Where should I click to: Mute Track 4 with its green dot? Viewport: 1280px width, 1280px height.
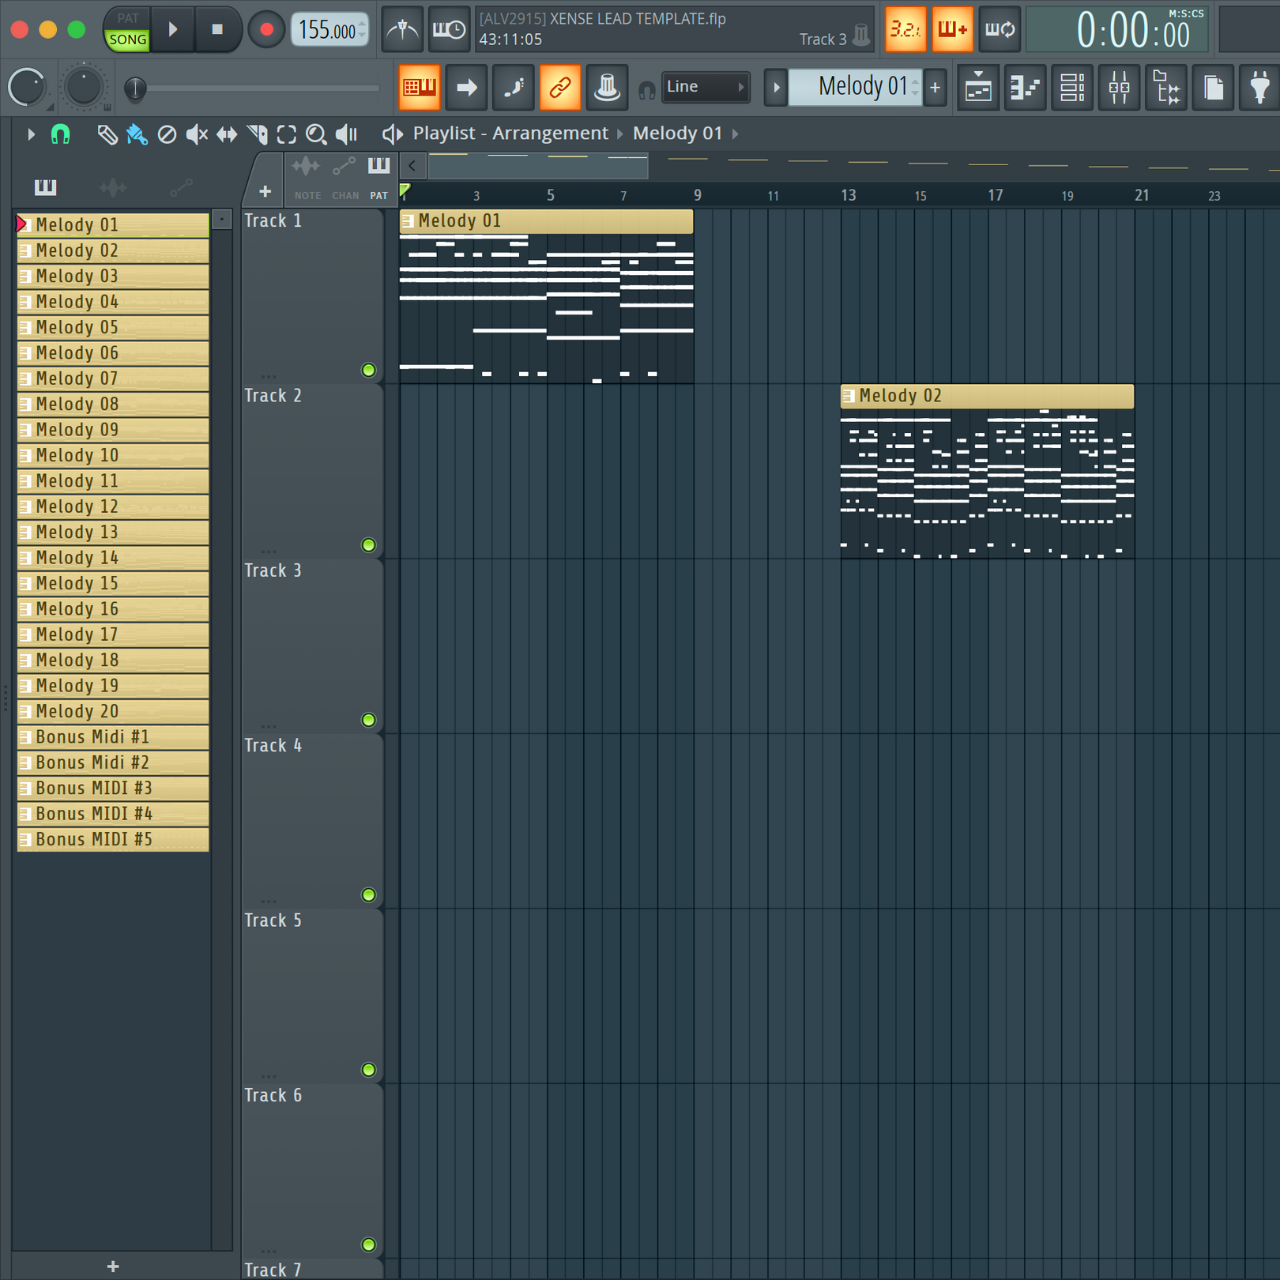click(x=369, y=895)
